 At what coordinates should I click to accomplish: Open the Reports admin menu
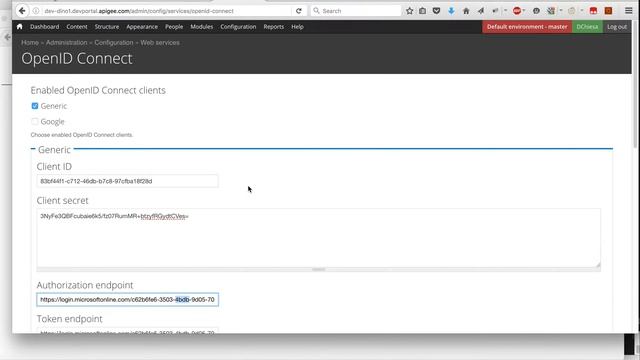[273, 27]
